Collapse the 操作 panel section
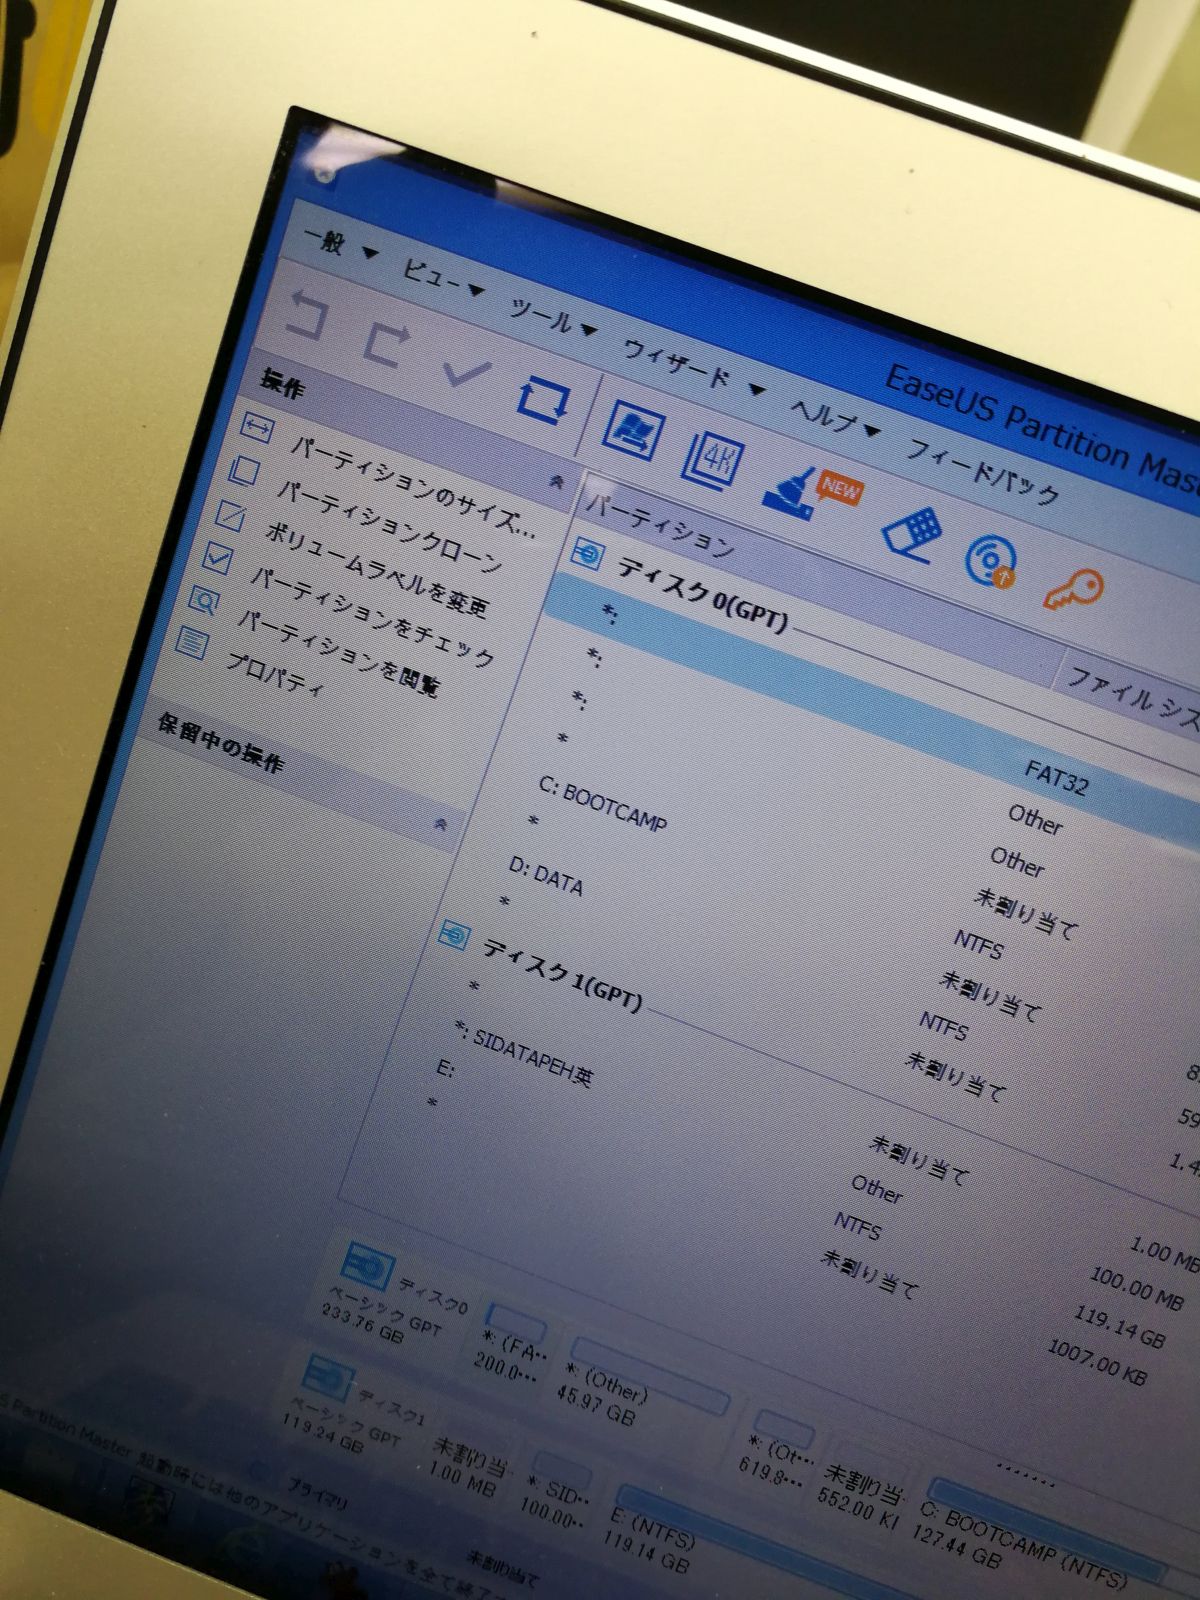 click(556, 483)
